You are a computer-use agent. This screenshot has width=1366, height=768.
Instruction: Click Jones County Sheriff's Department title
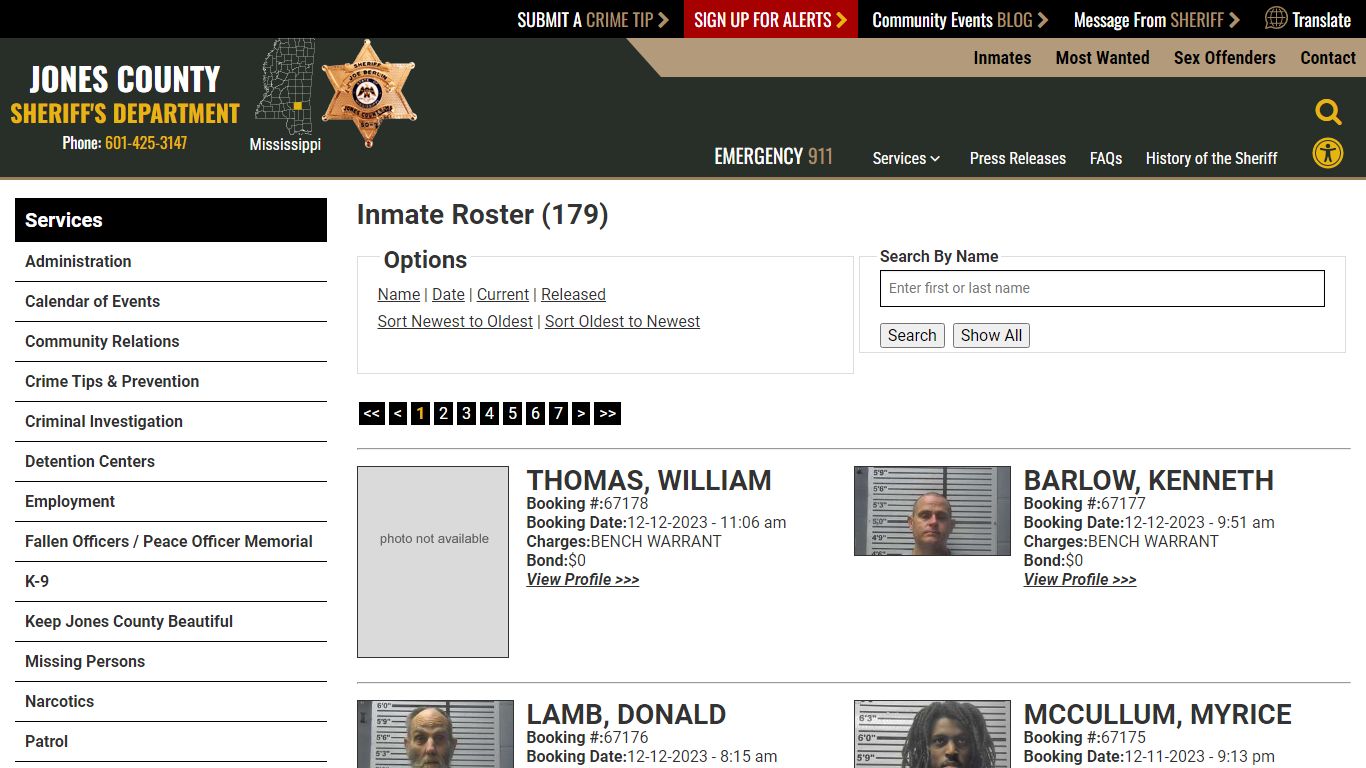click(125, 95)
